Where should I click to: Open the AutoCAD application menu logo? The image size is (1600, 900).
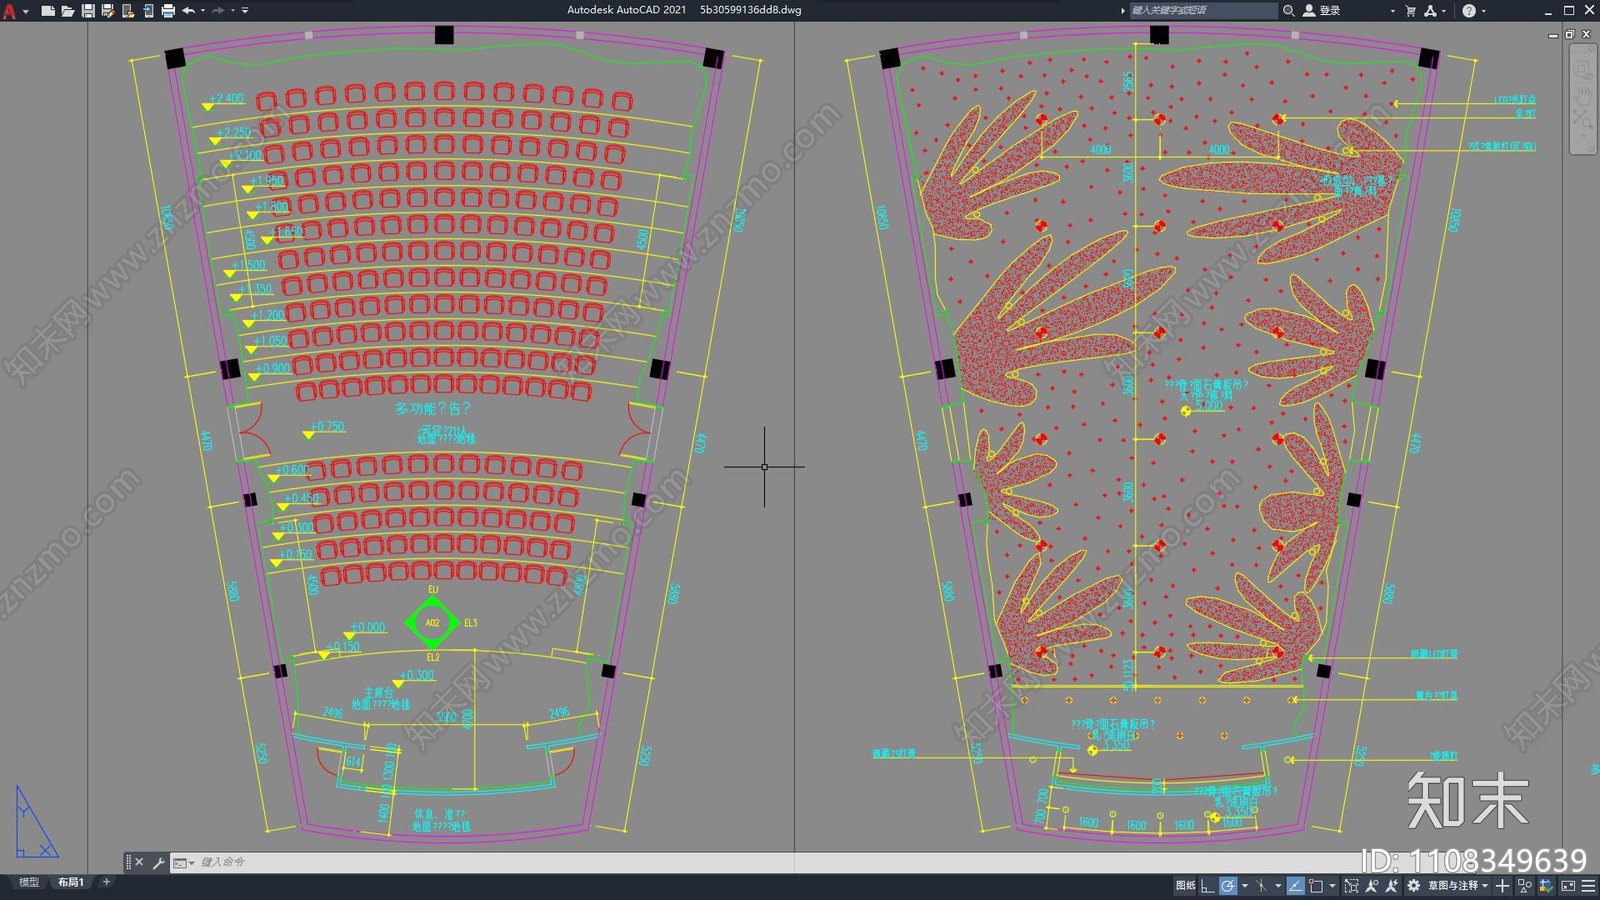coord(9,10)
